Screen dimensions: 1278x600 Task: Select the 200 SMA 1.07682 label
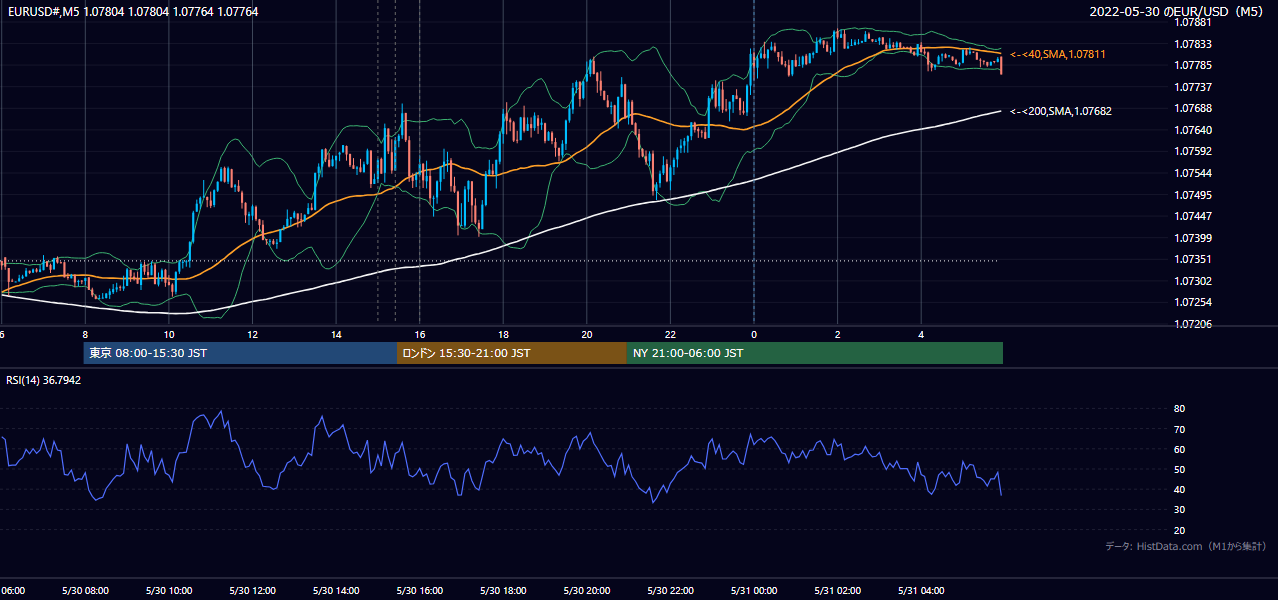1061,111
